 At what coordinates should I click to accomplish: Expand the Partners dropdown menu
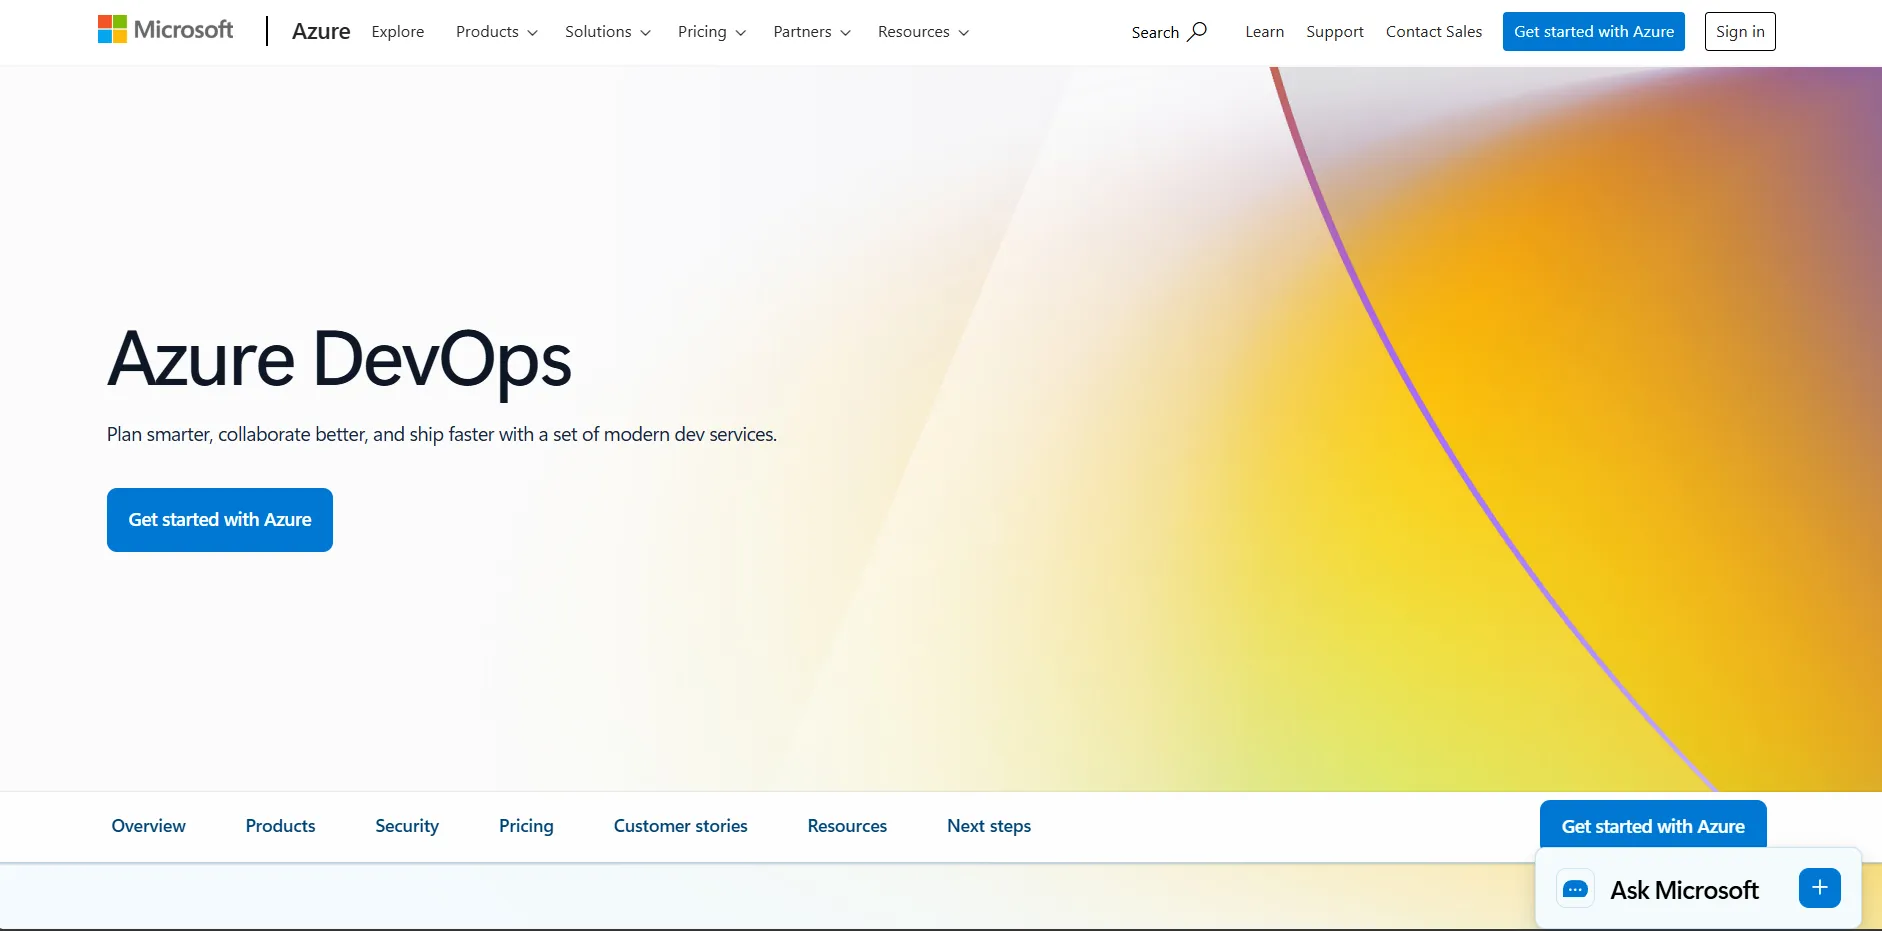click(x=812, y=32)
